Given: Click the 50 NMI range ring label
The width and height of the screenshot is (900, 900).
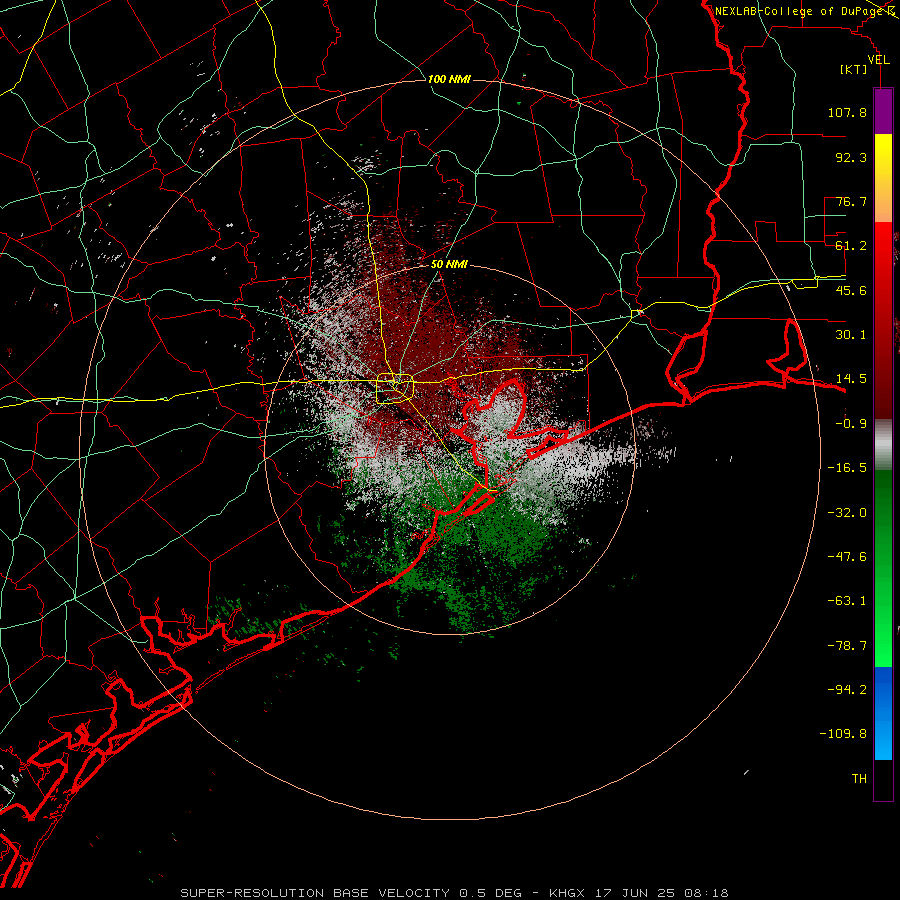Looking at the screenshot, I should point(449,265).
